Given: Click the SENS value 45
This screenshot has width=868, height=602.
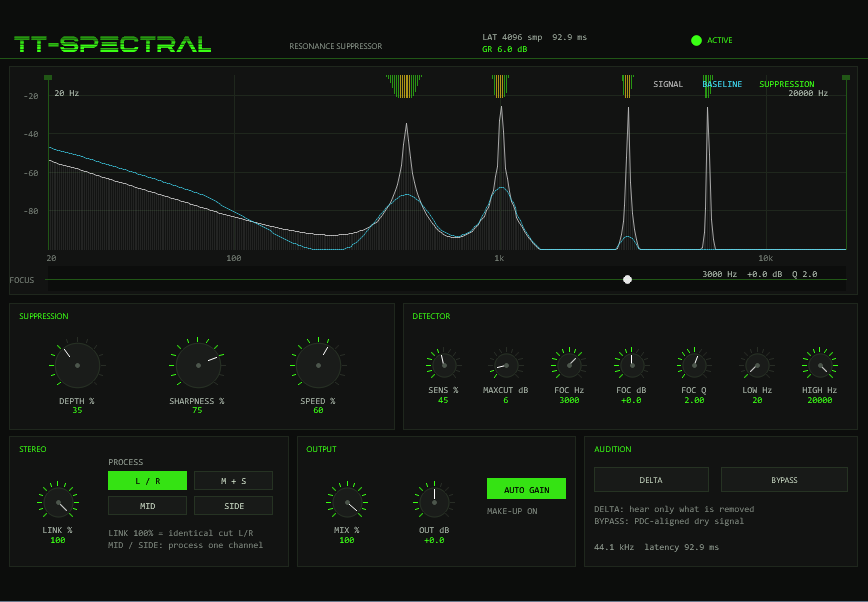Looking at the screenshot, I should pos(443,400).
